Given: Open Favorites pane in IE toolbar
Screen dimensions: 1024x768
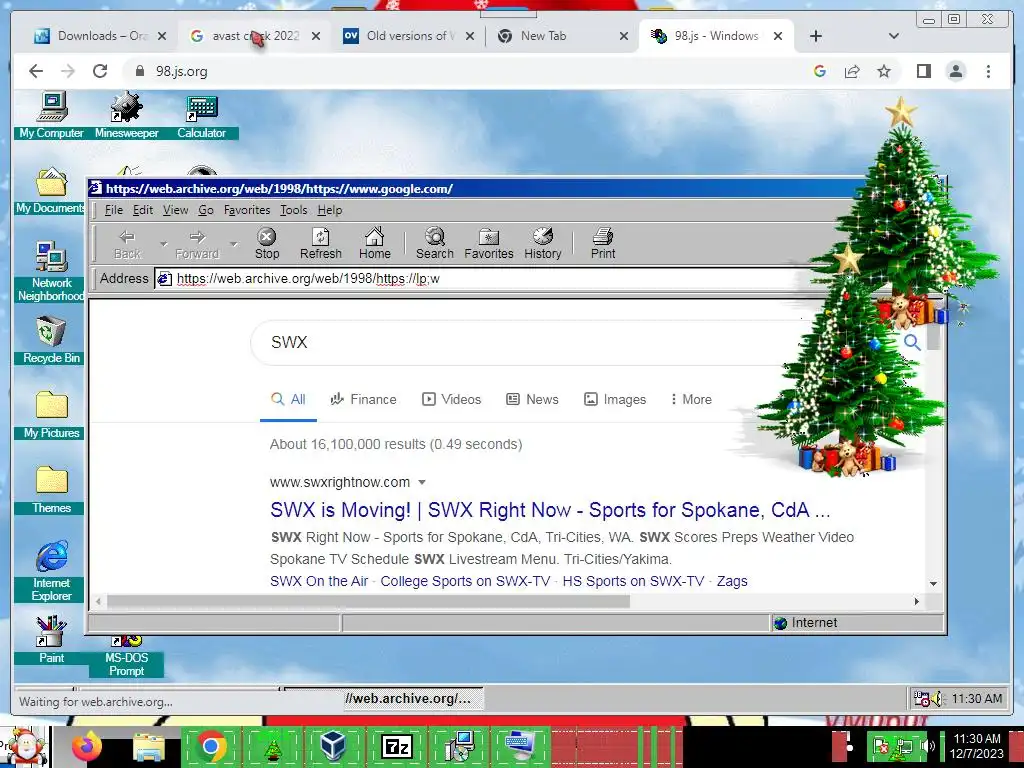Looking at the screenshot, I should click(x=488, y=244).
